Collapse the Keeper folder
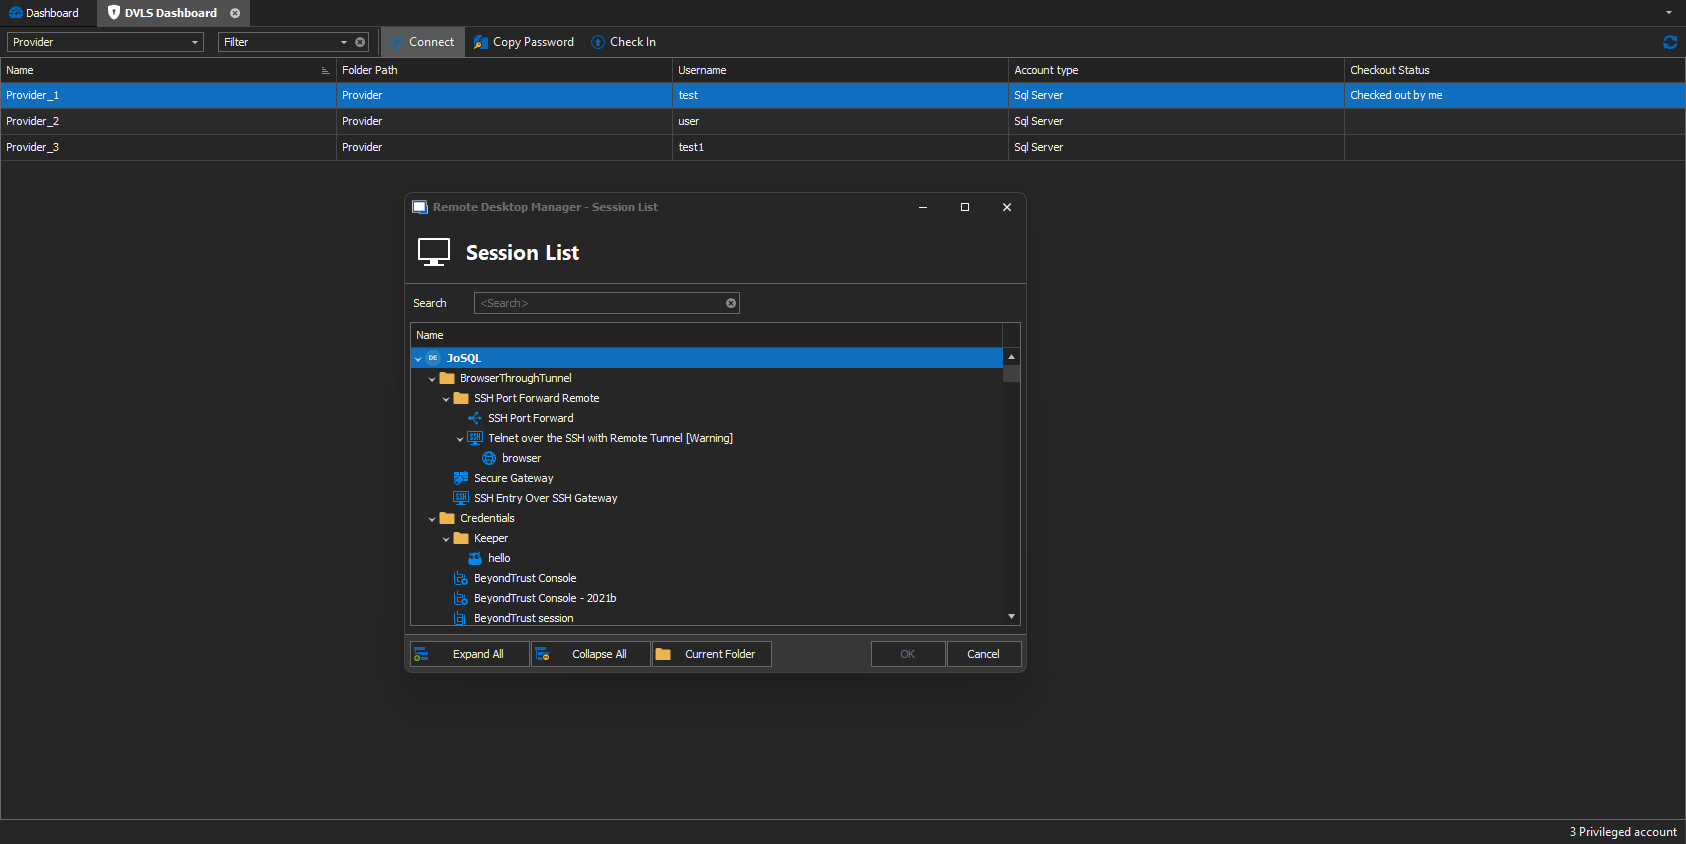1686x844 pixels. tap(446, 539)
